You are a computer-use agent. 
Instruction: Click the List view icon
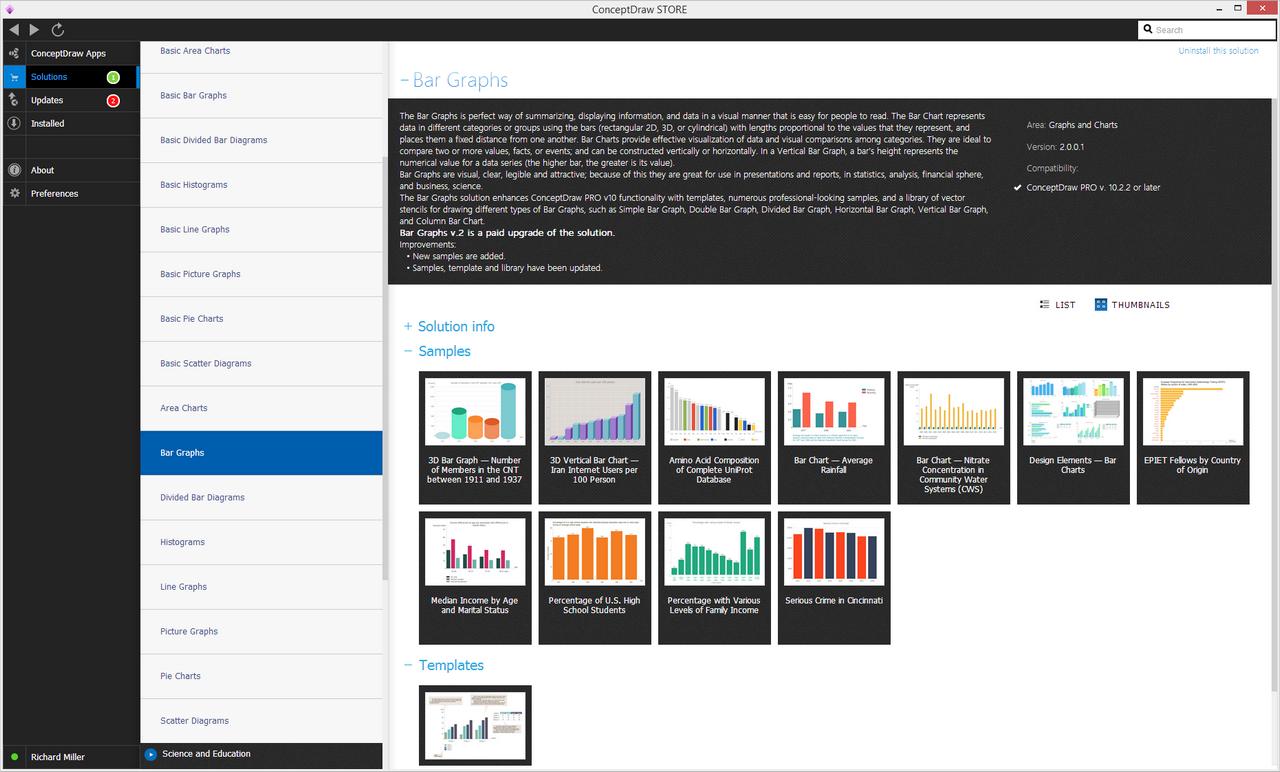point(1045,304)
